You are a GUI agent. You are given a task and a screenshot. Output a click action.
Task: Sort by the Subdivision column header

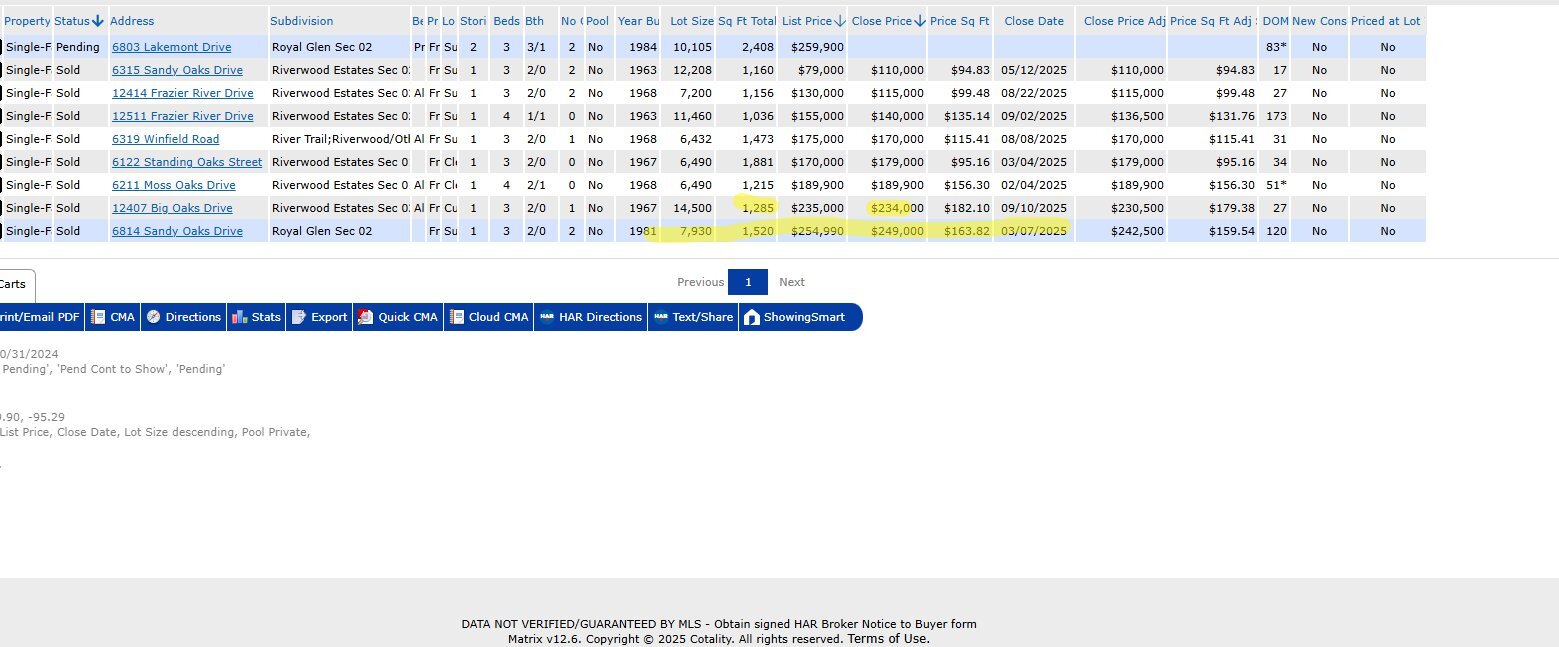point(303,21)
